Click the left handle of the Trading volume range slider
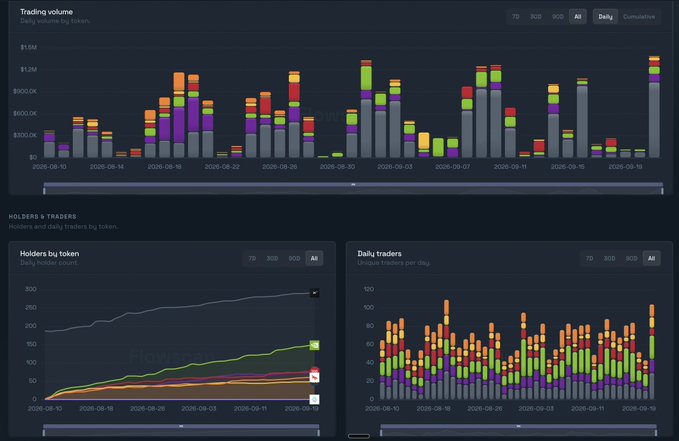Screen dimensions: 679x441 pos(44,191)
